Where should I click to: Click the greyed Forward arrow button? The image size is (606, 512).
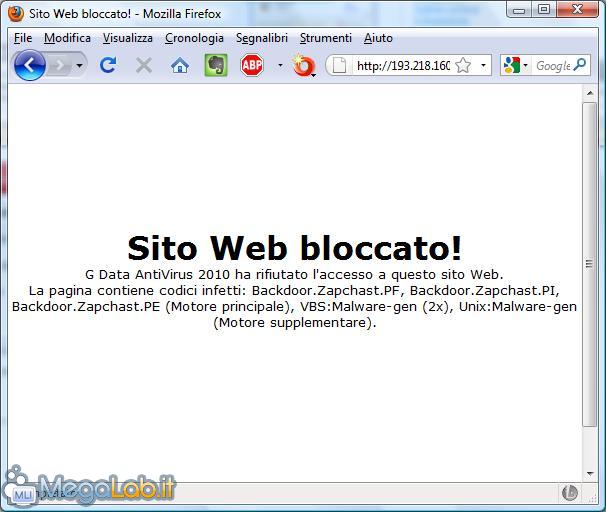coord(59,65)
